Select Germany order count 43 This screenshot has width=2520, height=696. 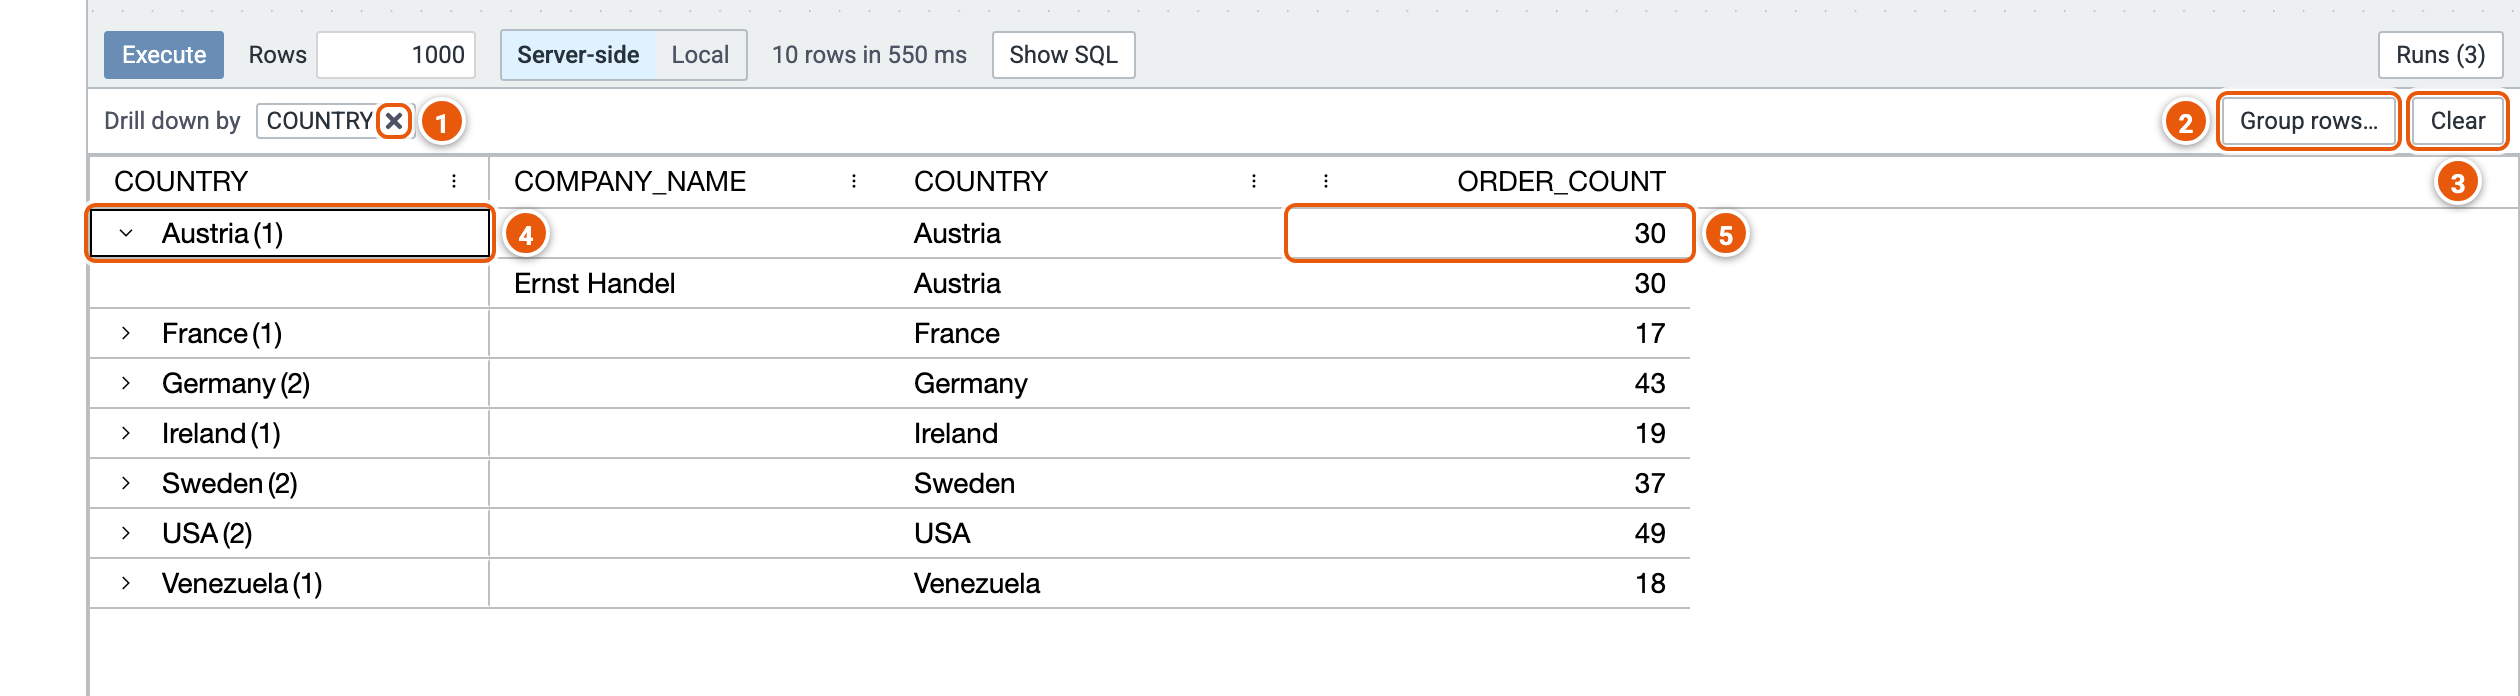(1490, 383)
